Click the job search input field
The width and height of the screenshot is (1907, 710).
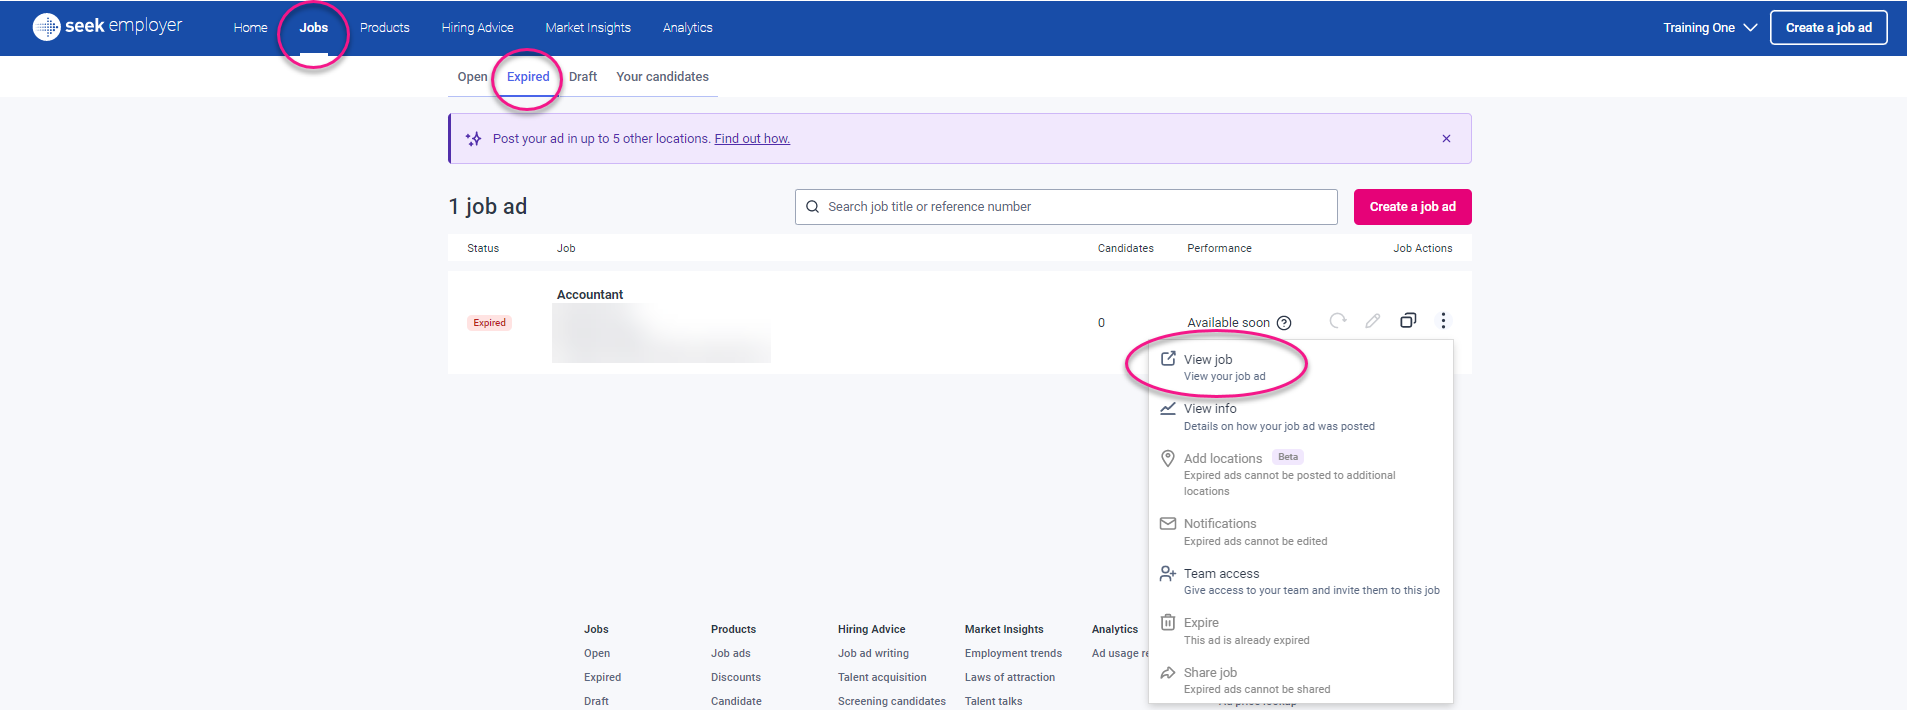(1066, 207)
